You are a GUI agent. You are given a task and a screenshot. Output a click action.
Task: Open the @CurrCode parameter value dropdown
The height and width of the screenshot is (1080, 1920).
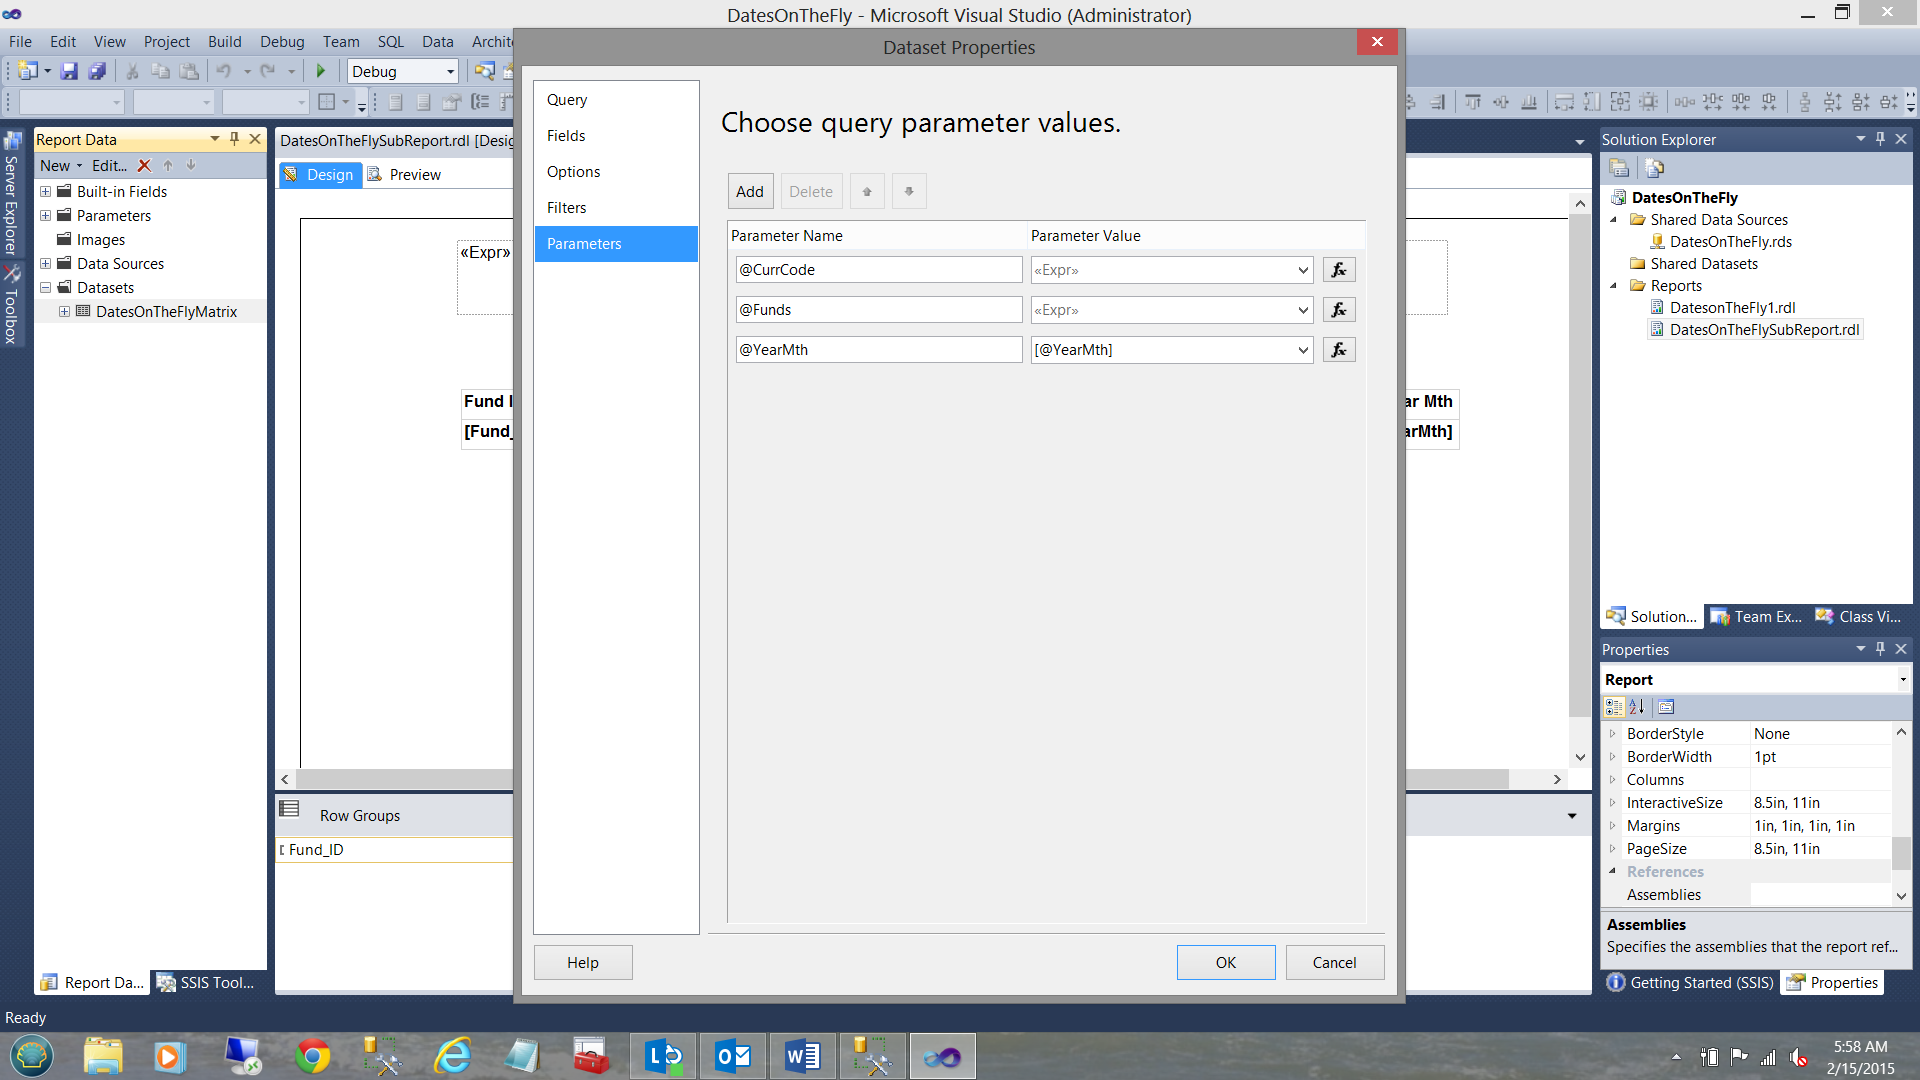1303,270
